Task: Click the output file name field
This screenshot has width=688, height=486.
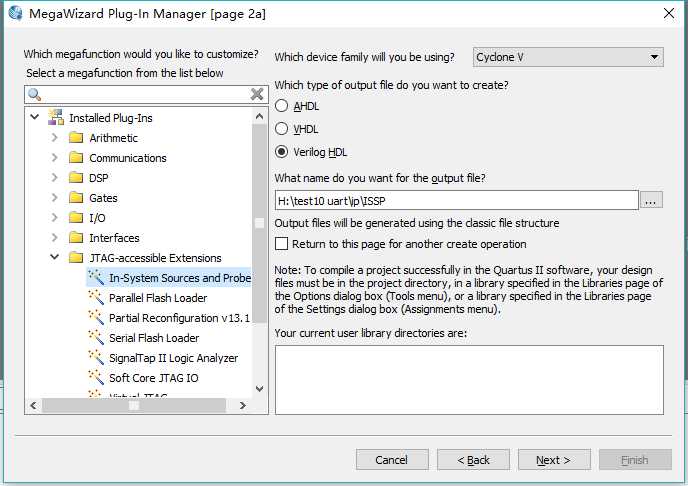Action: click(457, 200)
